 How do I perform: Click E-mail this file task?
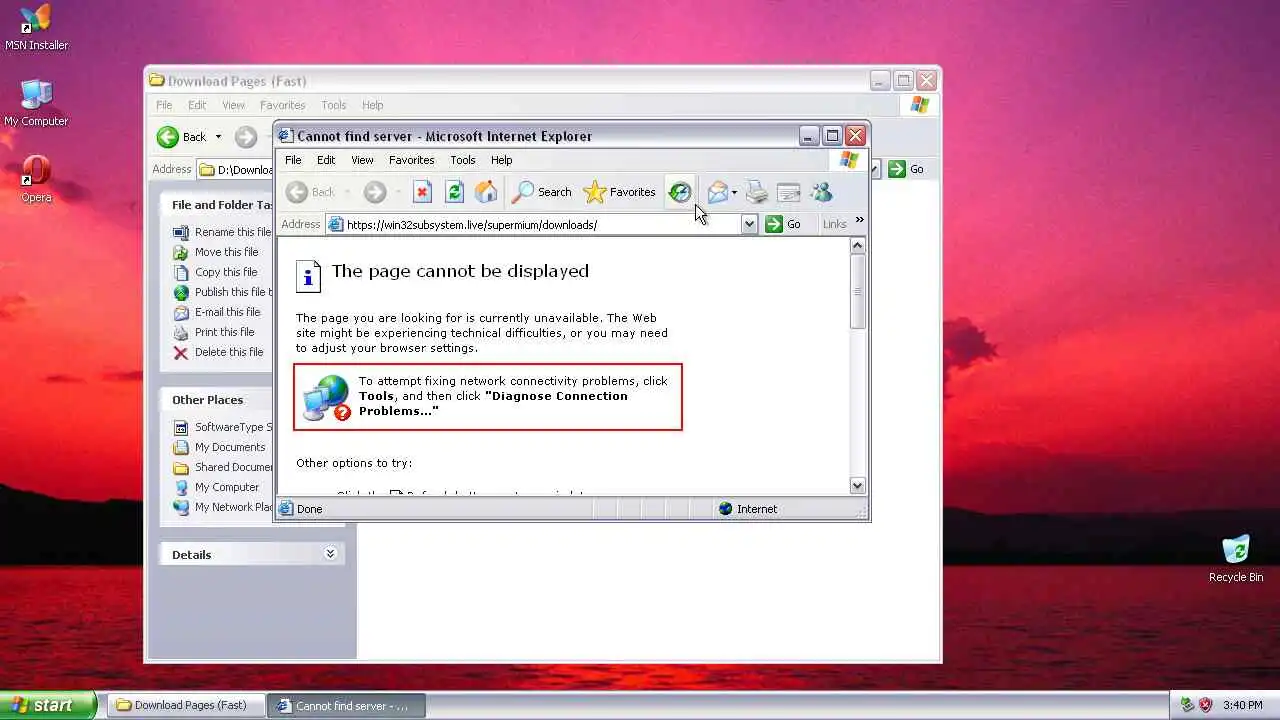click(217, 312)
